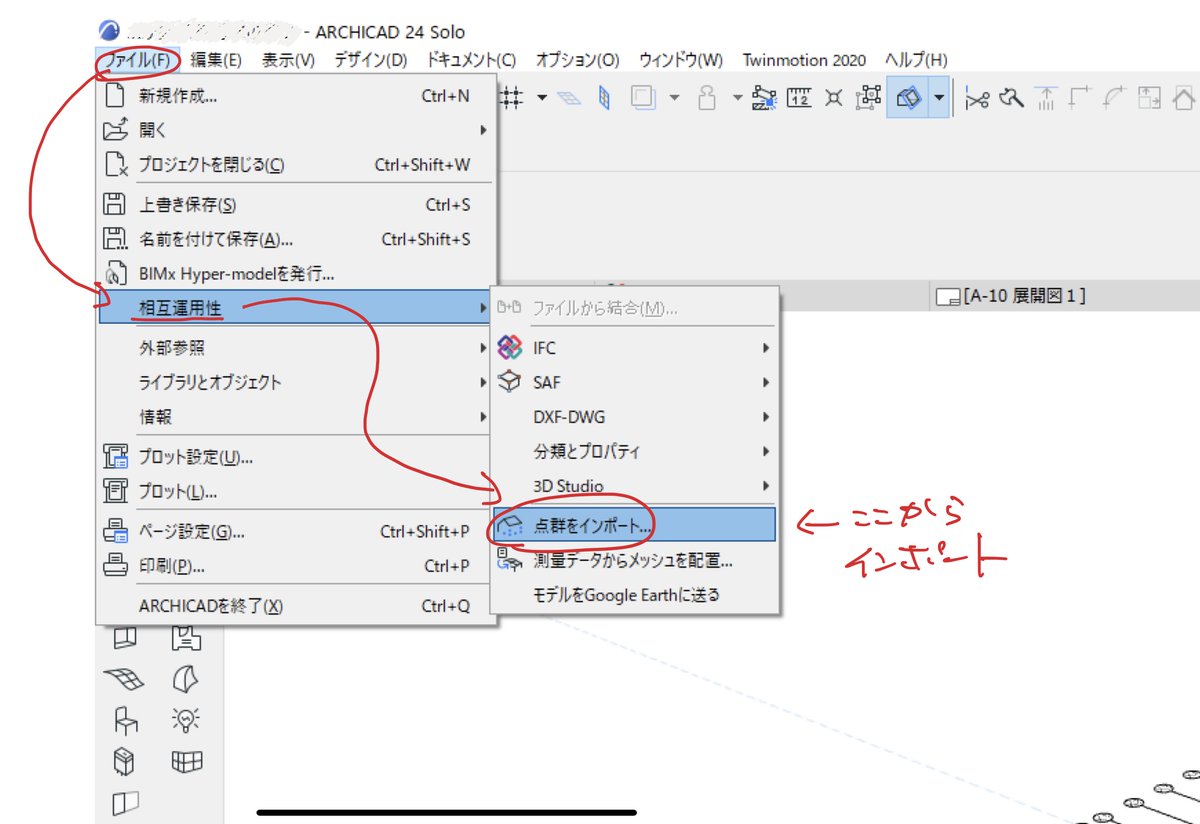The height and width of the screenshot is (824, 1200).
Task: Toggle the gravity weight icon
Action: pyautogui.click(x=707, y=98)
